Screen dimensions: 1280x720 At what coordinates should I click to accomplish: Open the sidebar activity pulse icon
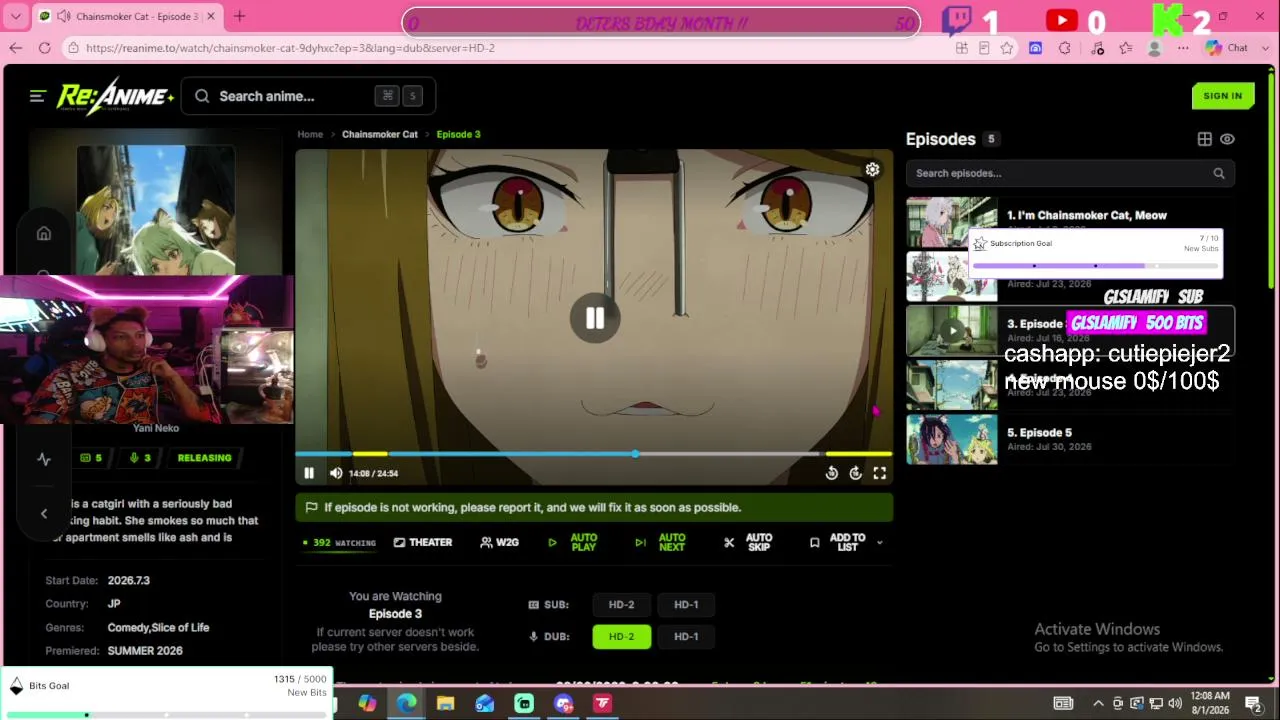(44, 459)
